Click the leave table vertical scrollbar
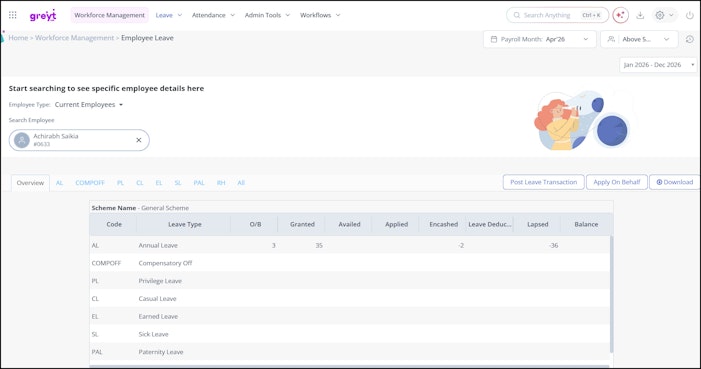This screenshot has width=701, height=369. pyautogui.click(x=612, y=294)
